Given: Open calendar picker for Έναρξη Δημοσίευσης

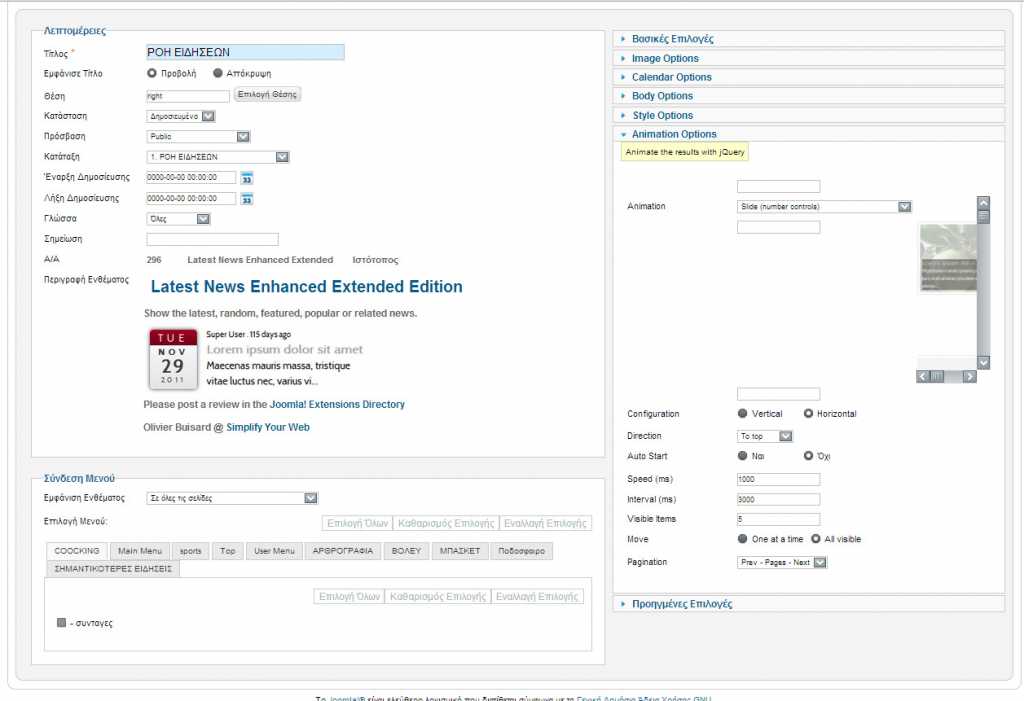Looking at the screenshot, I should pos(247,178).
